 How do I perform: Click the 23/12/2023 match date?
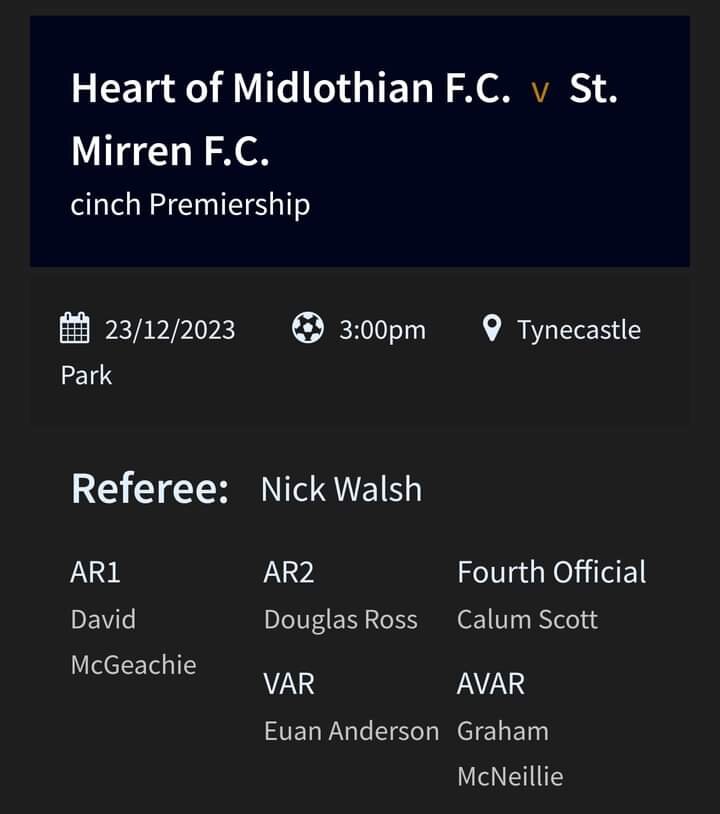pyautogui.click(x=170, y=330)
